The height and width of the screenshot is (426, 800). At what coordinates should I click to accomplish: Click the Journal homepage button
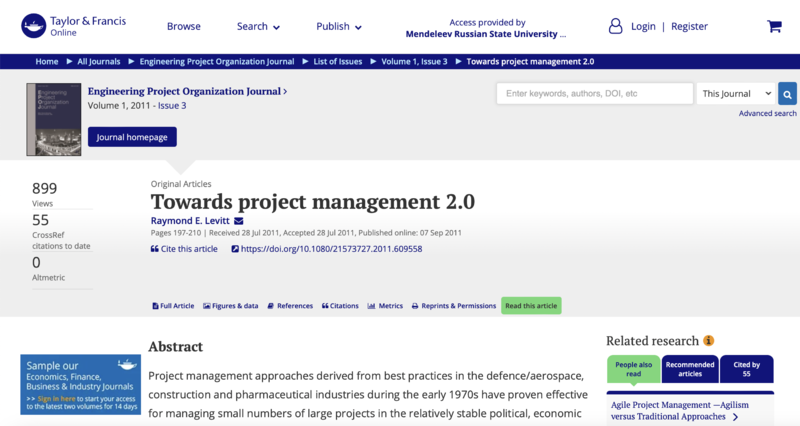[132, 137]
